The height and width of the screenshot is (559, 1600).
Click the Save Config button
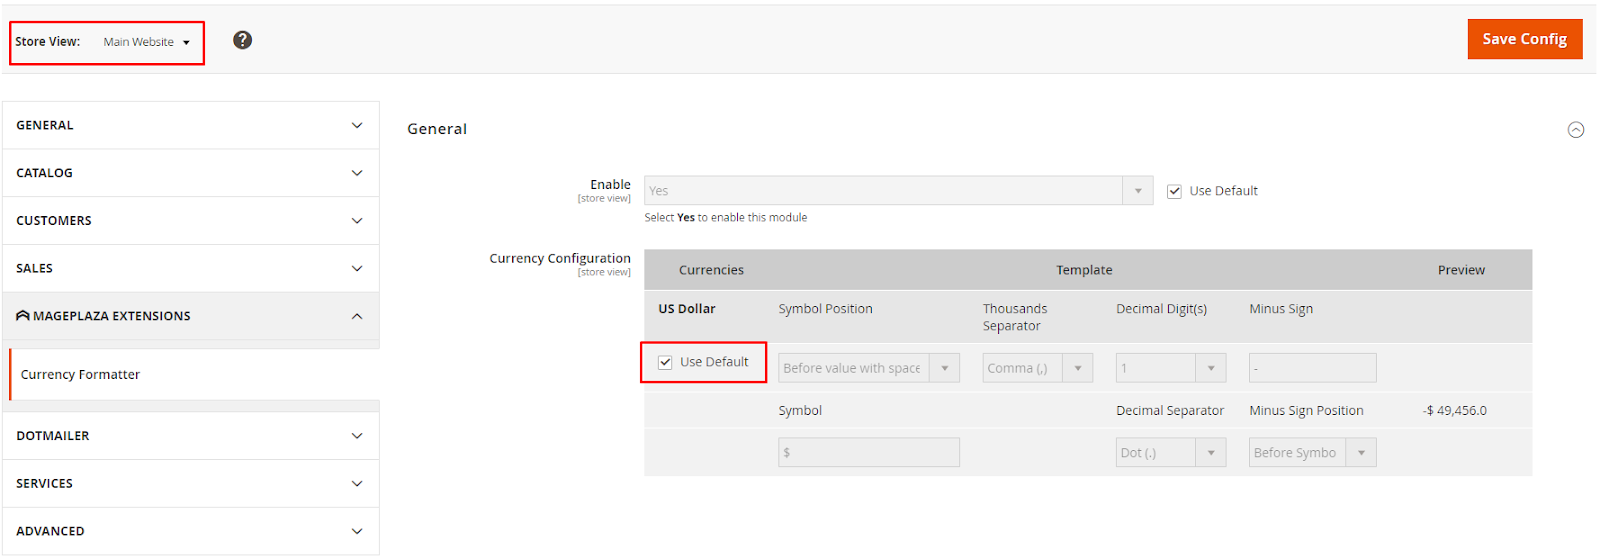pos(1525,39)
